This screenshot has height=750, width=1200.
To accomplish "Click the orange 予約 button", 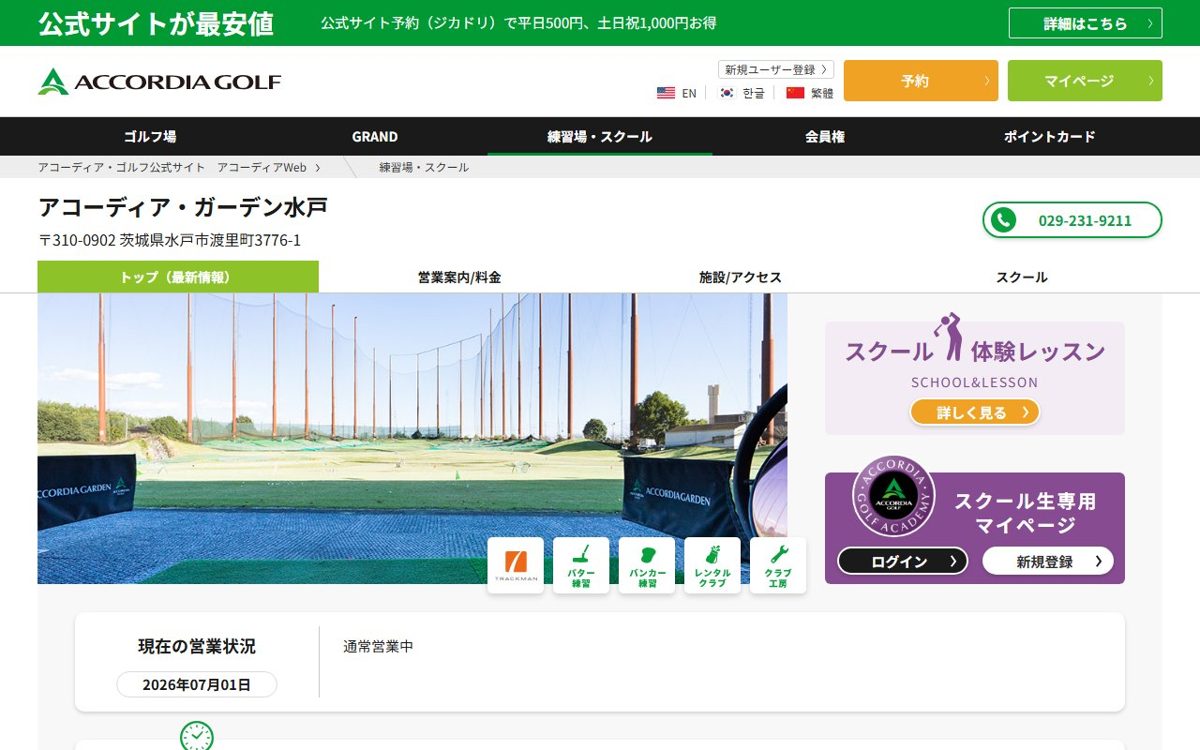I will pos(921,81).
